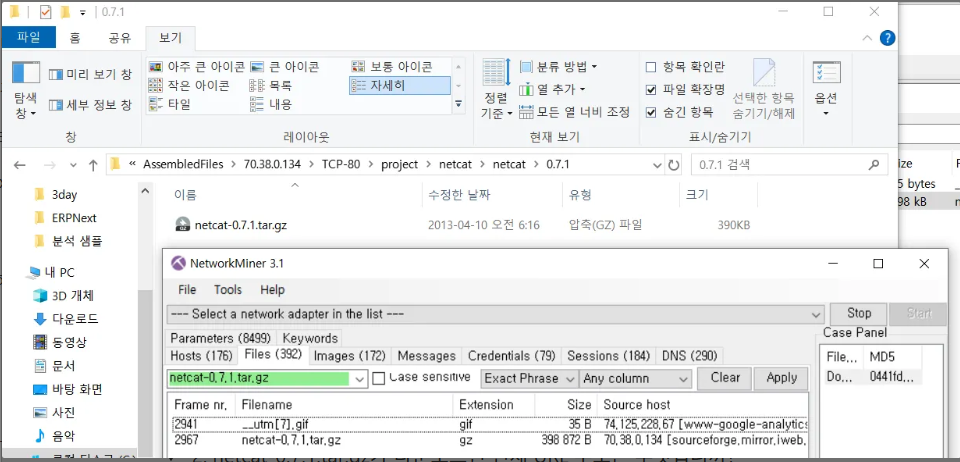
Task: Toggle the Case sensitive checkbox
Action: pos(378,378)
